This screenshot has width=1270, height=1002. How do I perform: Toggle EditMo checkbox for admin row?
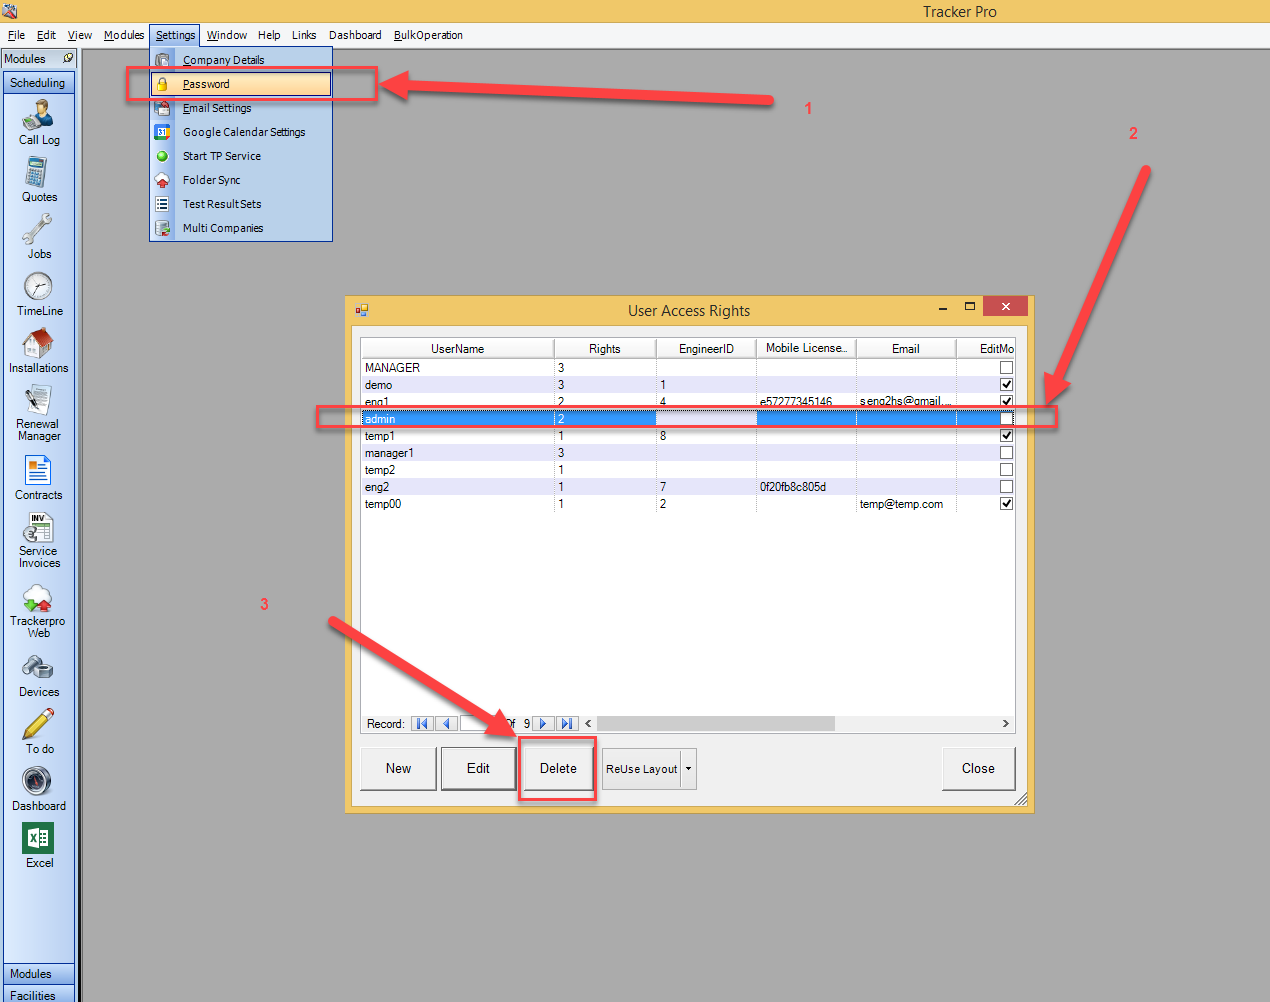tap(1006, 419)
